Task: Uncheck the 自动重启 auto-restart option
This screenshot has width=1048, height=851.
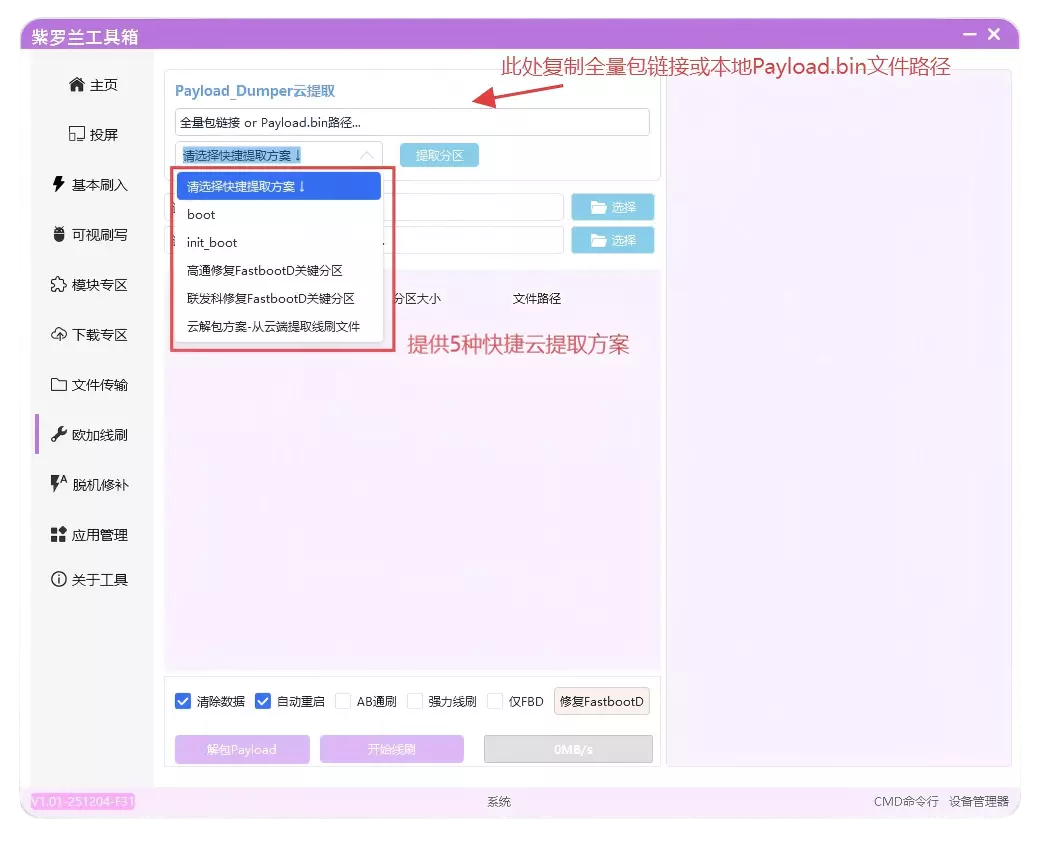Action: tap(263, 701)
